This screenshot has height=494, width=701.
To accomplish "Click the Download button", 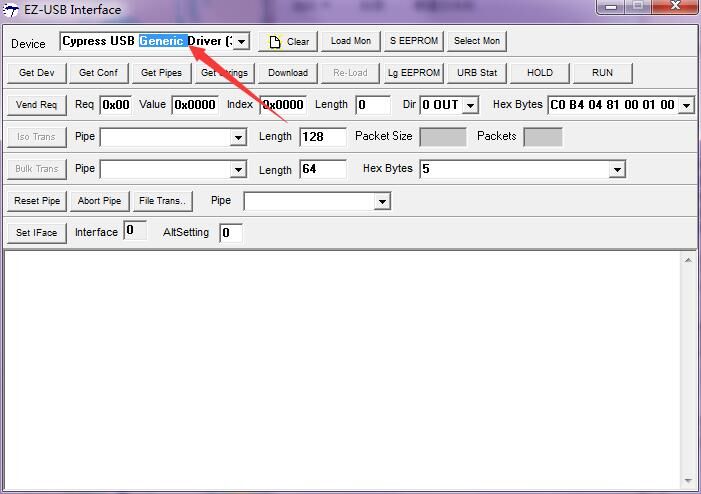I will point(288,73).
